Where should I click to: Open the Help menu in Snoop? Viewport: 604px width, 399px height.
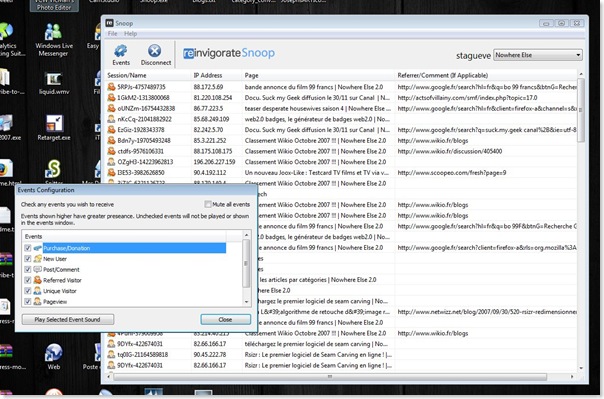pos(130,34)
